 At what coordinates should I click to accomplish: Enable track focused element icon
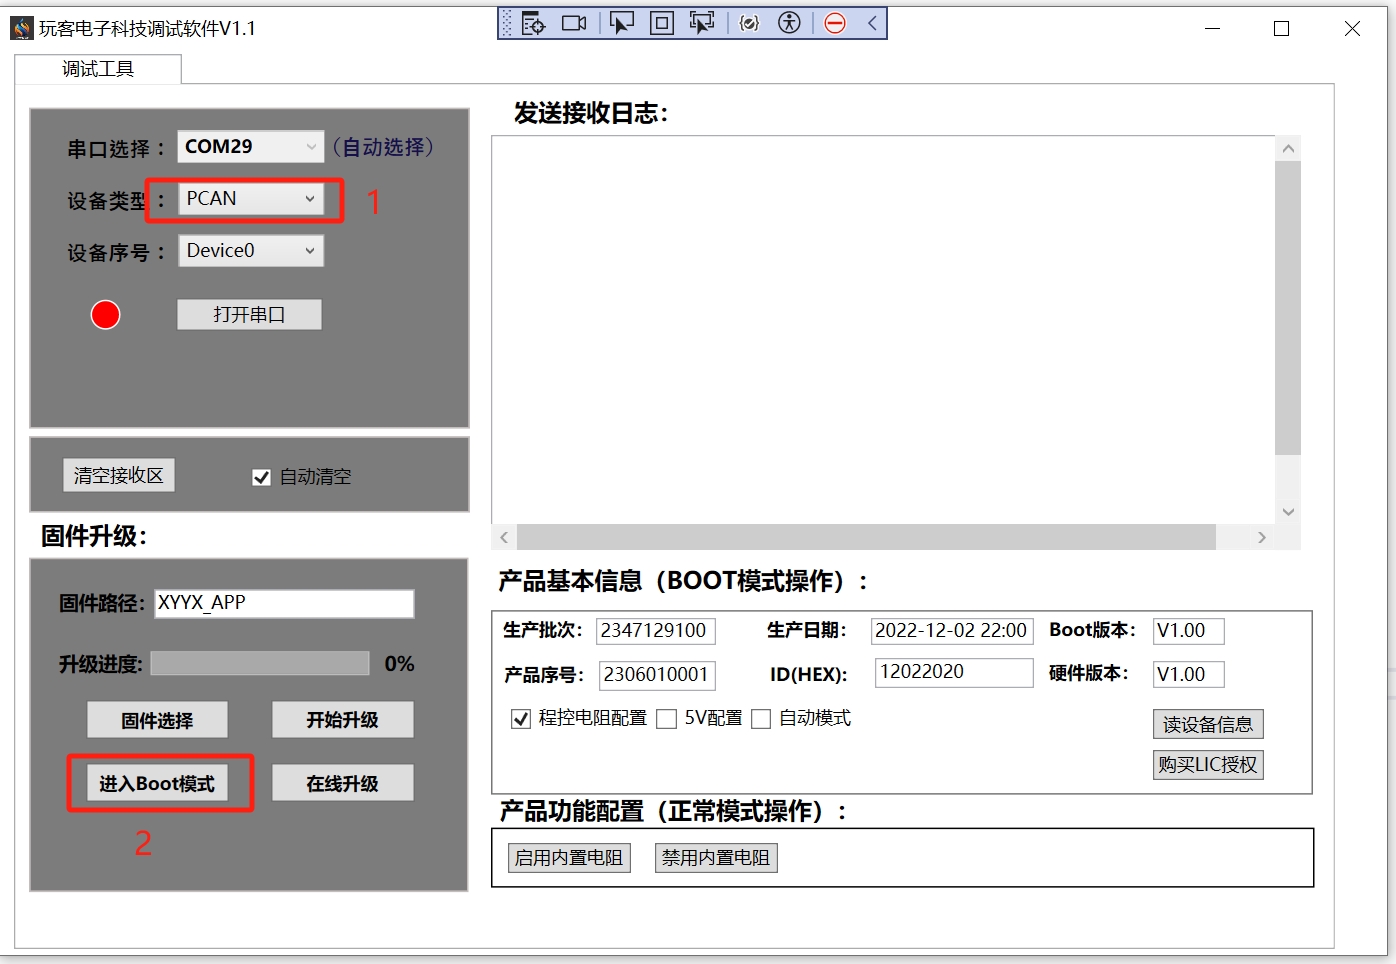coord(702,23)
